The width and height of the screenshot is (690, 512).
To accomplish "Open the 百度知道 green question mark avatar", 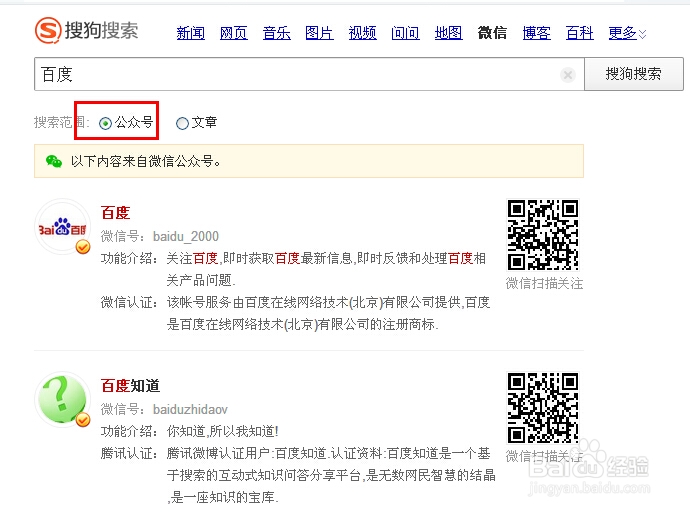I will 62,399.
